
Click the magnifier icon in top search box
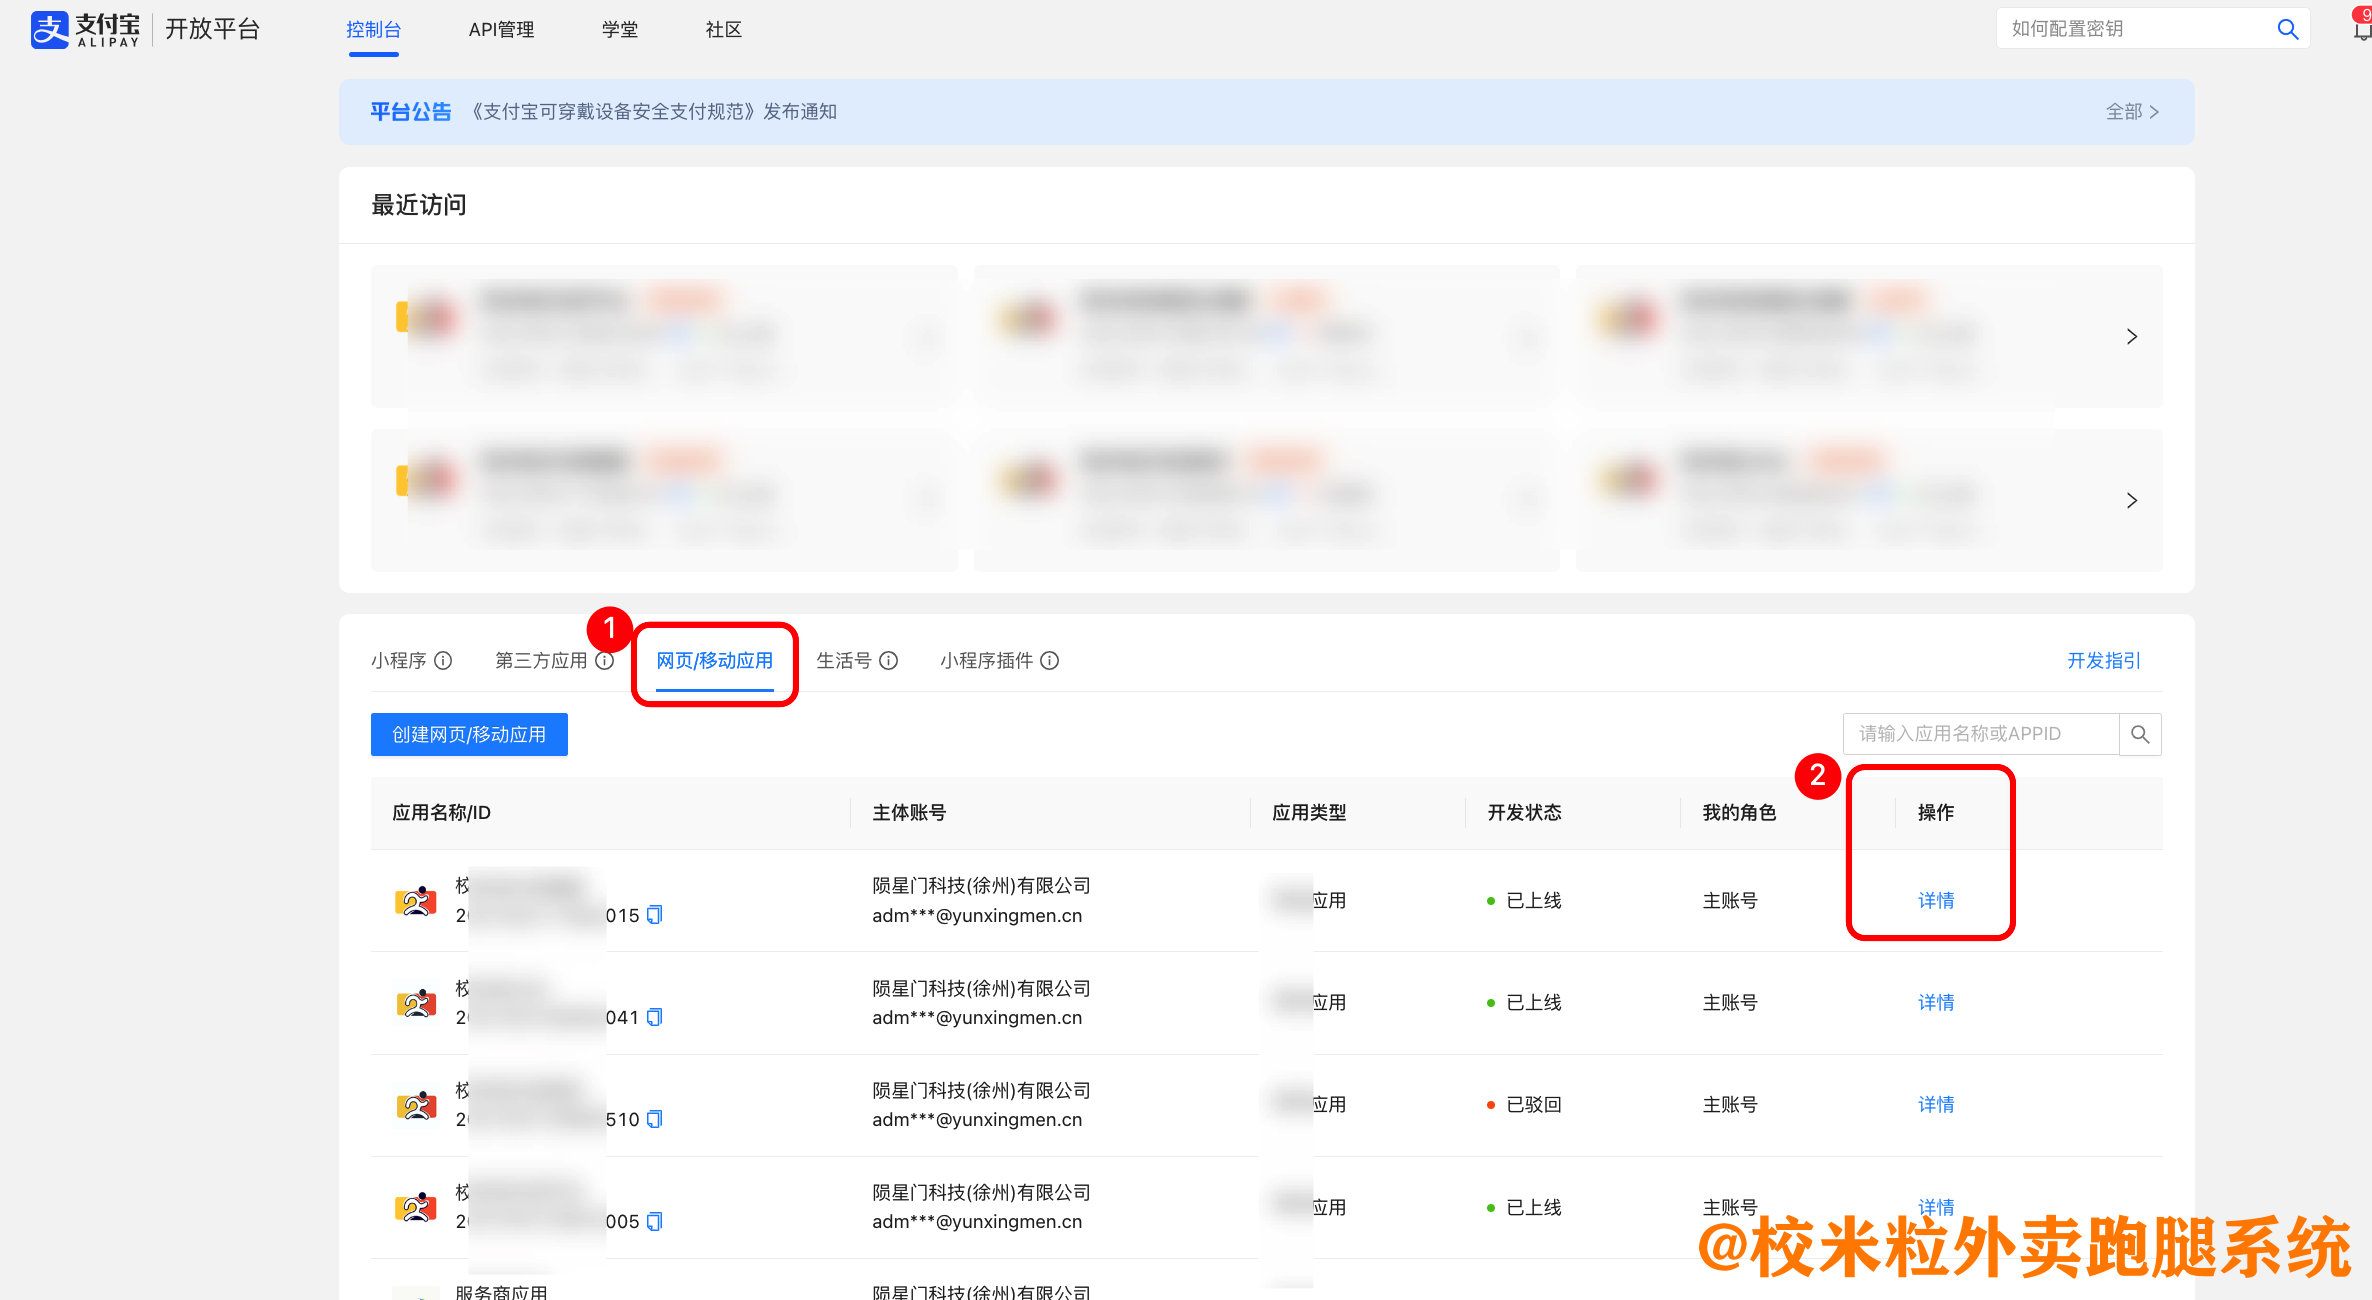click(x=2287, y=29)
